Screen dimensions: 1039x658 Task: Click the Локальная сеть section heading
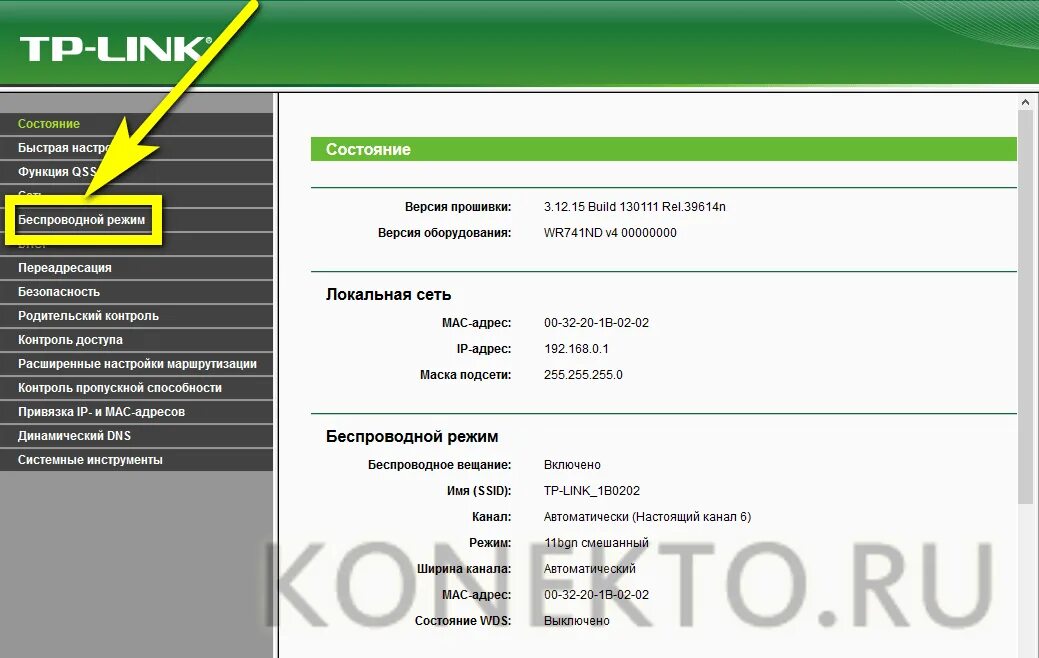(388, 294)
